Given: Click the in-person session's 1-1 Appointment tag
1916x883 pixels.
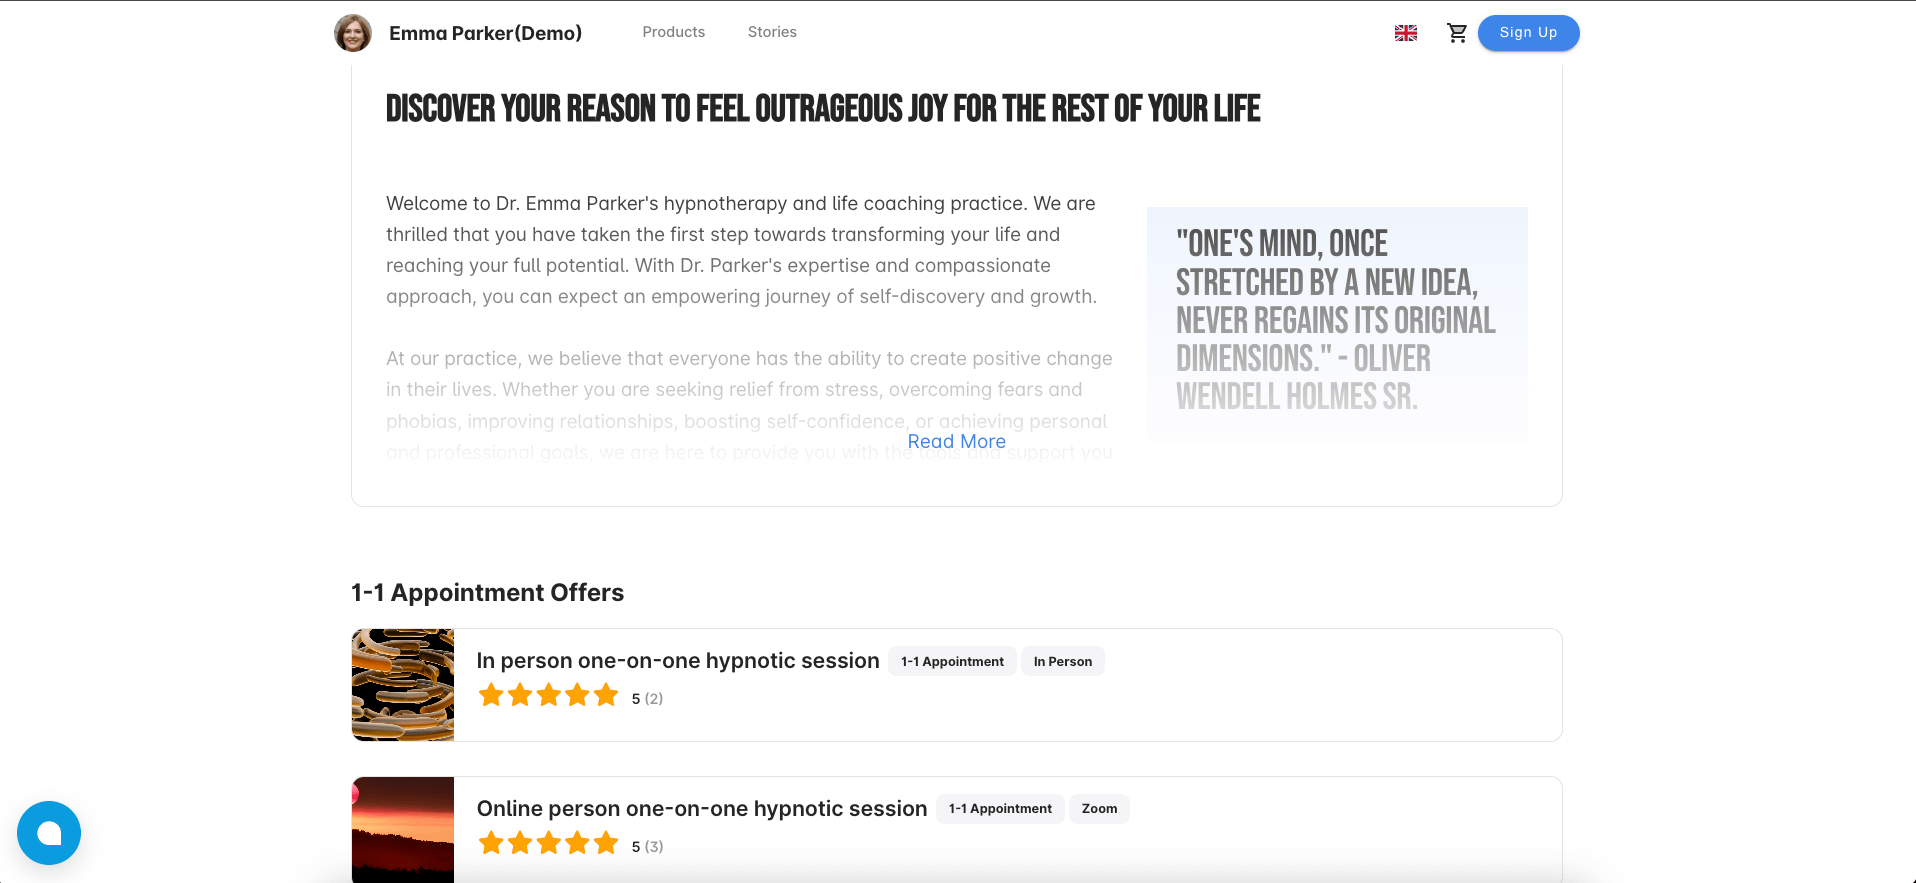Looking at the screenshot, I should click(x=952, y=662).
